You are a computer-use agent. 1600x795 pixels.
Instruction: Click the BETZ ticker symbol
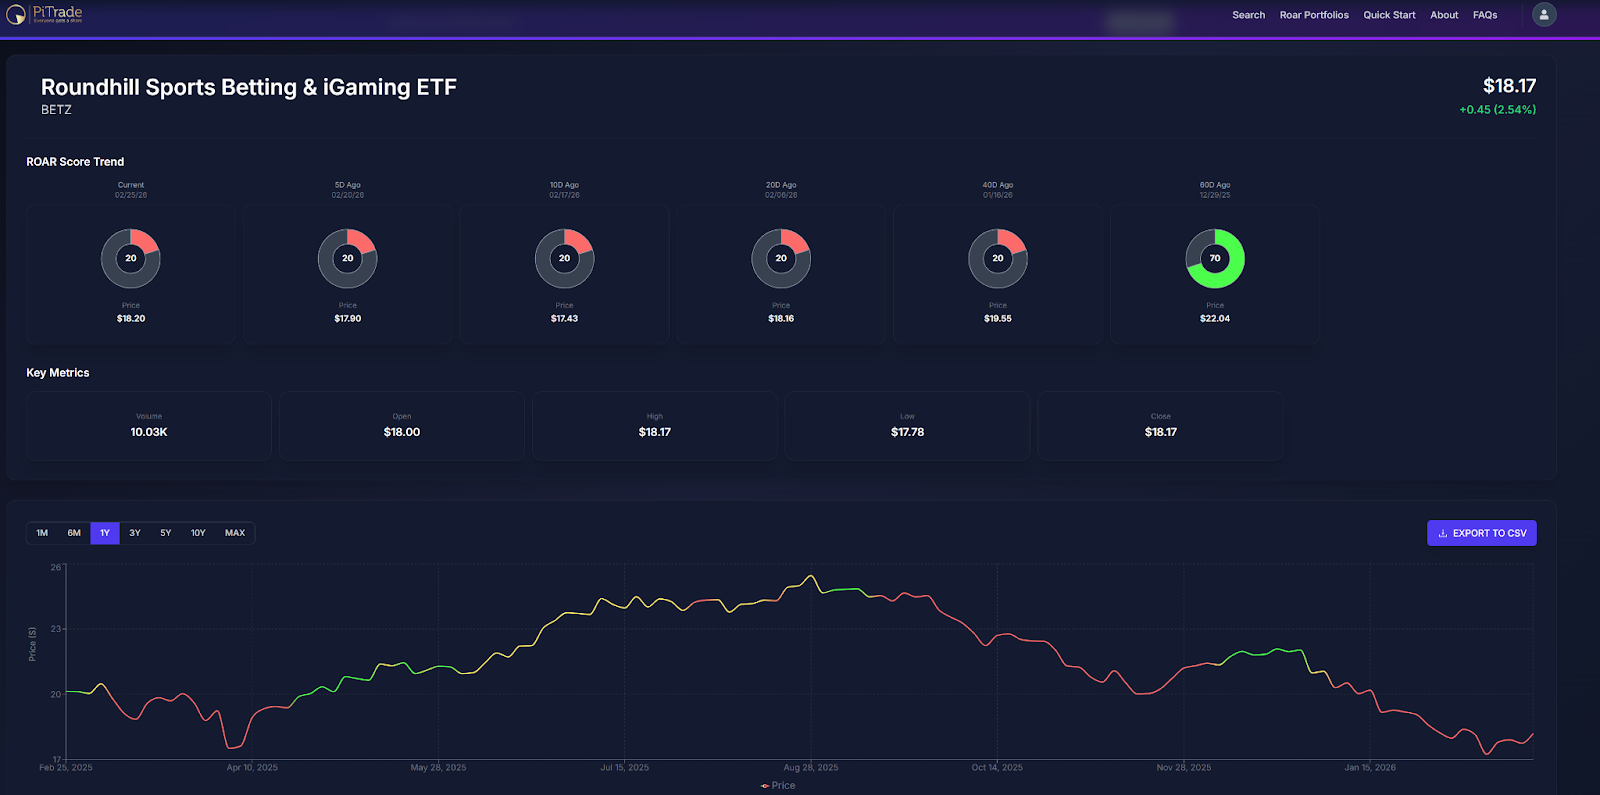(56, 110)
